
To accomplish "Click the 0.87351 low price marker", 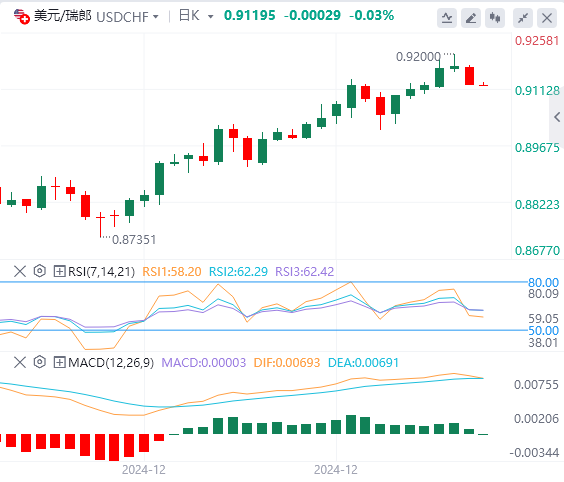I will 134,240.
